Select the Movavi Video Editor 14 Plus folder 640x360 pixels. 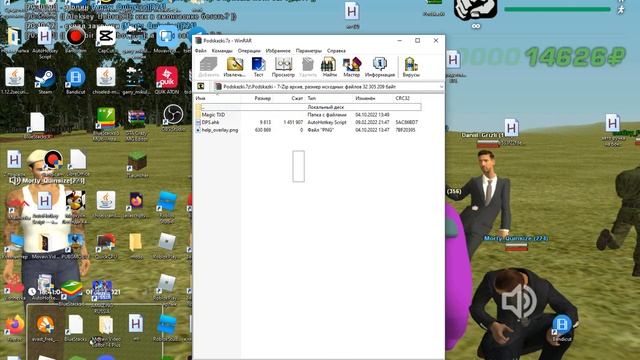106,331
